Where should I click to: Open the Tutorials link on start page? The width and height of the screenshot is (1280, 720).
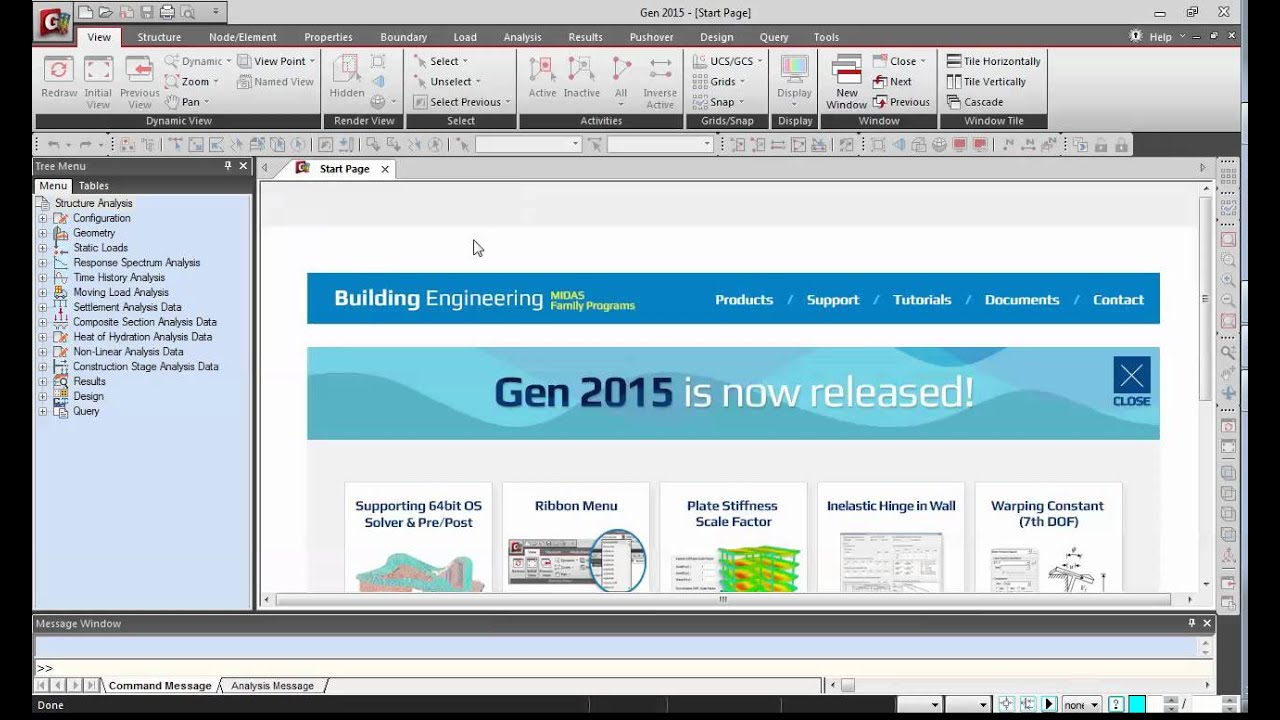922,300
